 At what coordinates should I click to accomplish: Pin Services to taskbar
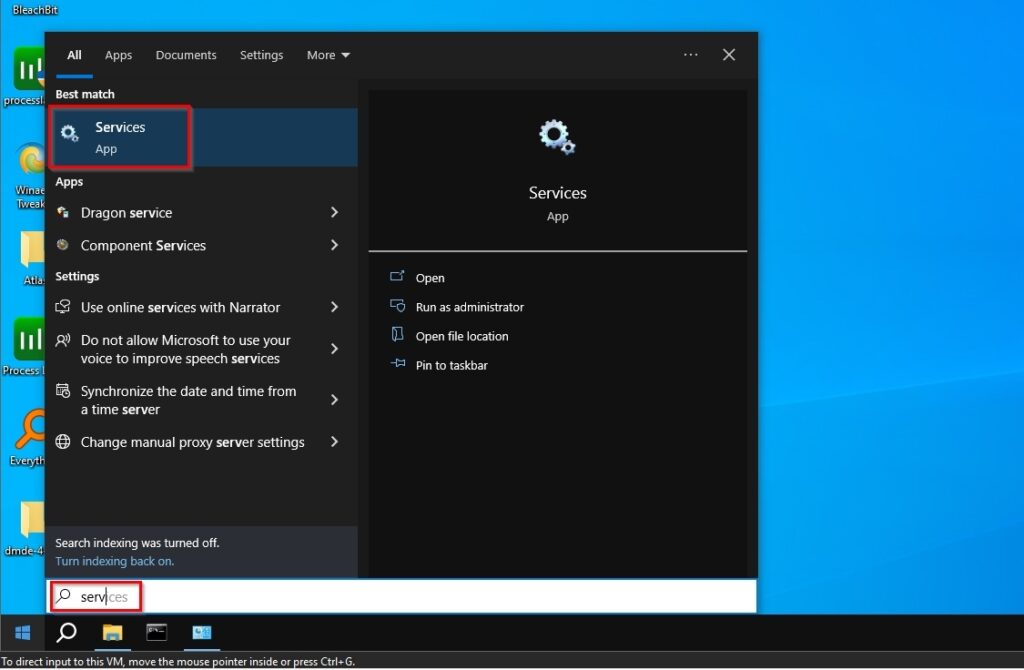coord(451,365)
